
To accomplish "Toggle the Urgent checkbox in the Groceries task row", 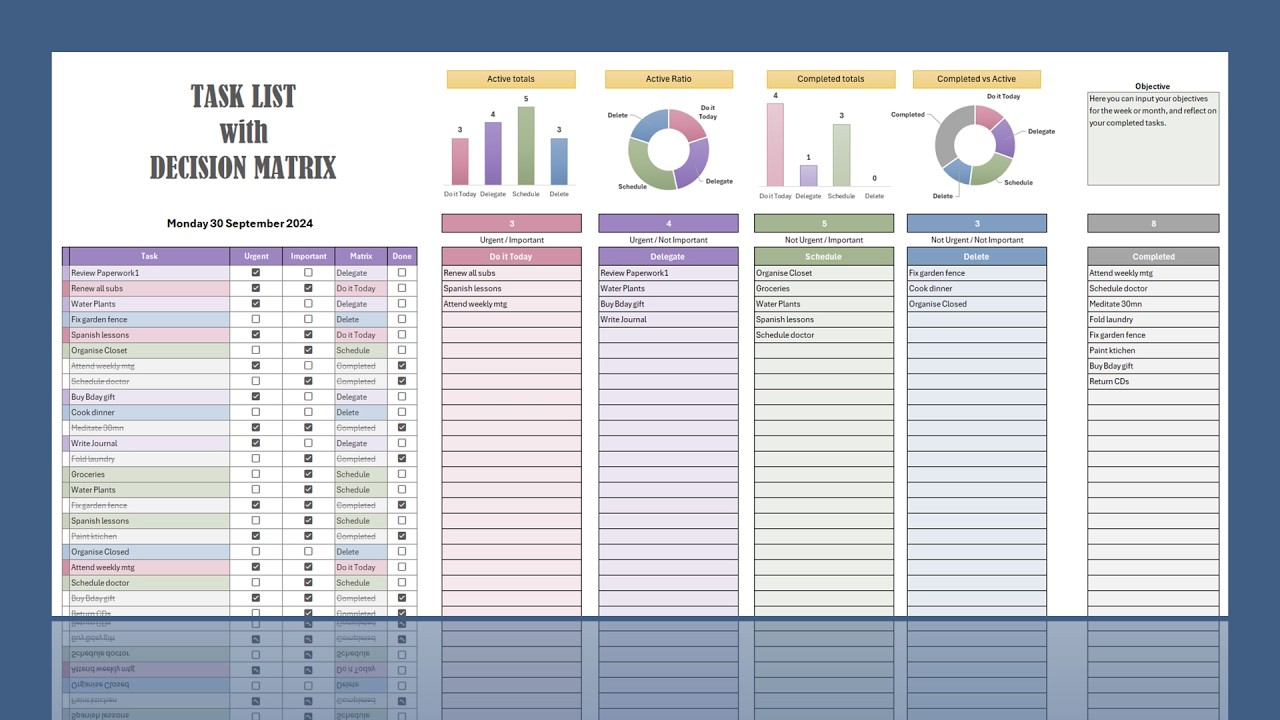I will coord(256,474).
